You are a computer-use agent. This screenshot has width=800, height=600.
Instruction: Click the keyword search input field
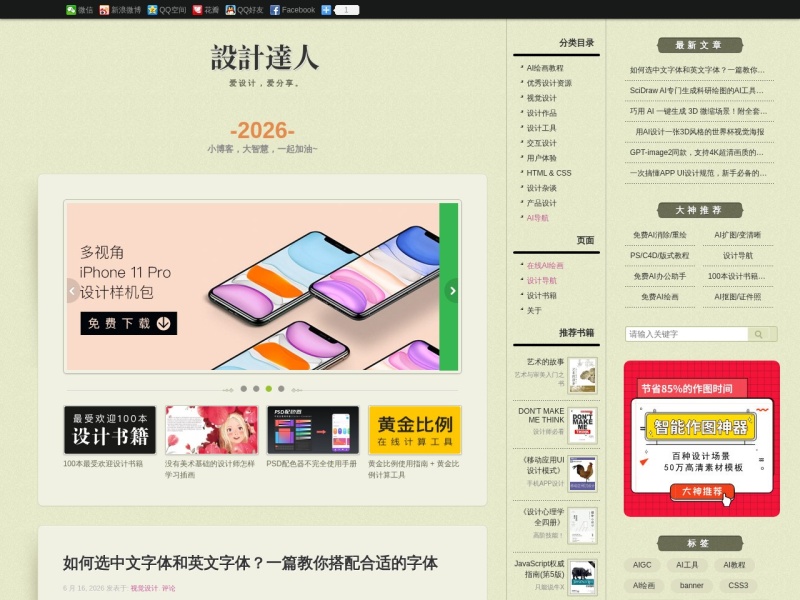click(x=687, y=334)
